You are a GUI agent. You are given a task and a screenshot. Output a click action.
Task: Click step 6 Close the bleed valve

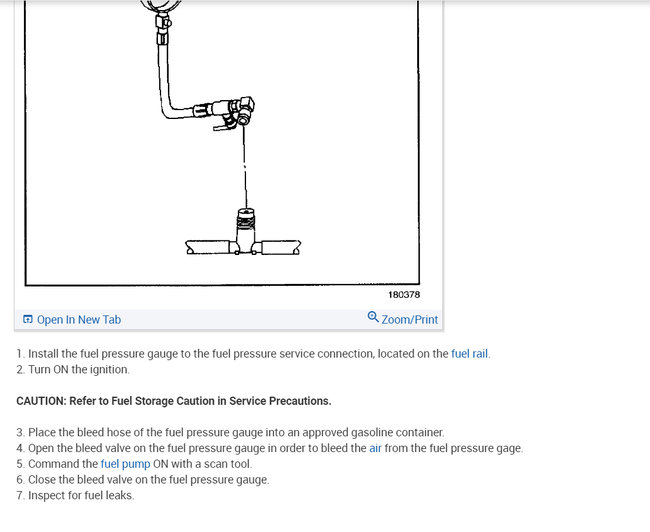pos(143,480)
